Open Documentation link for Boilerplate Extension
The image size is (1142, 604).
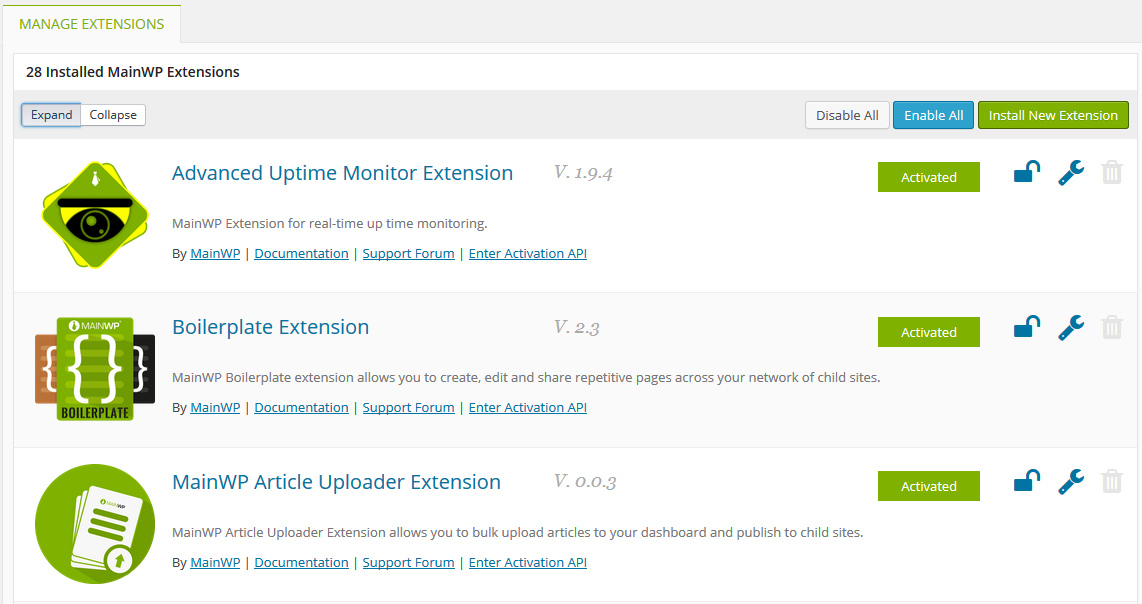tap(302, 408)
